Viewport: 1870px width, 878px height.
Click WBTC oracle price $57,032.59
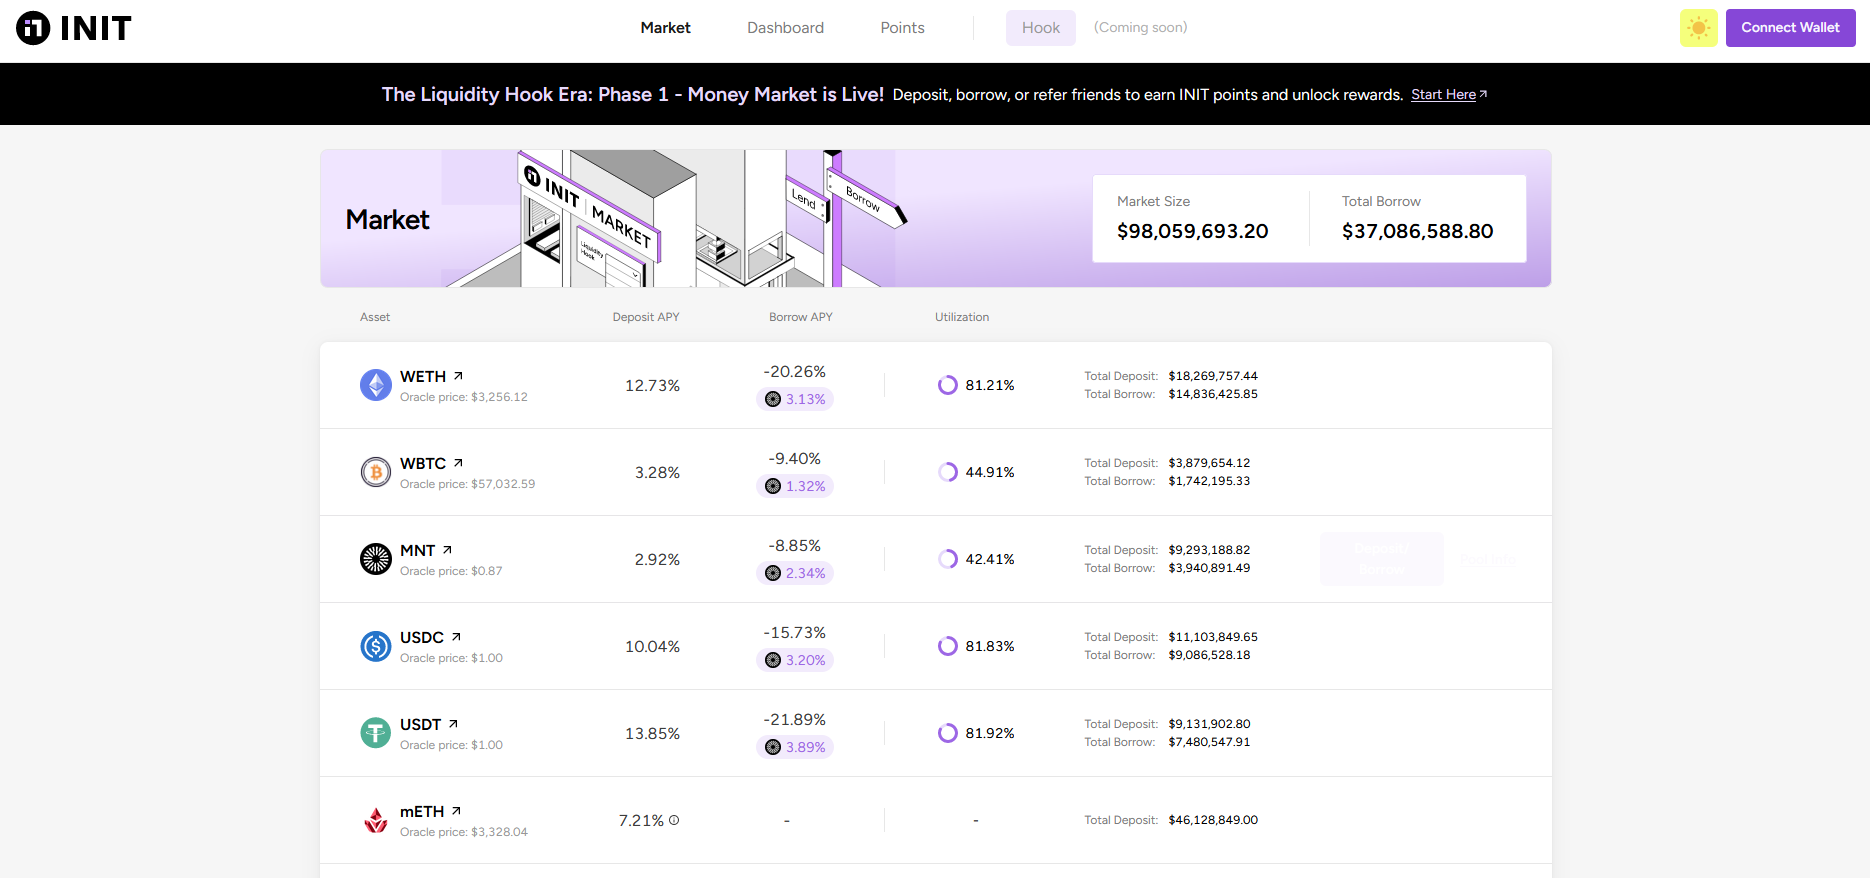click(503, 484)
